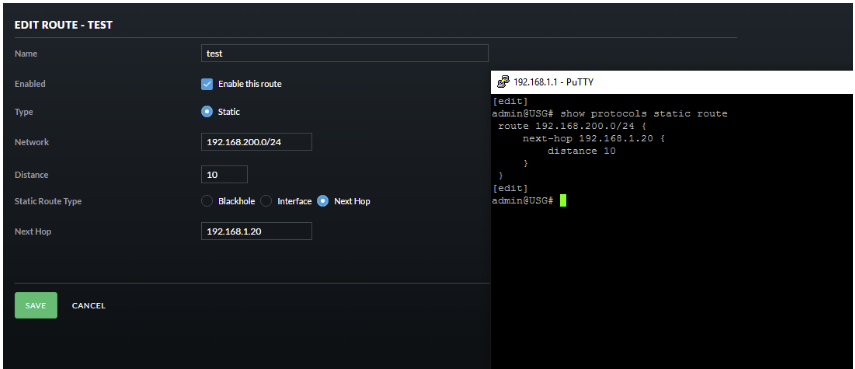Image resolution: width=855 pixels, height=369 pixels.
Task: Click the Blackhole label text
Action: pyautogui.click(x=237, y=201)
